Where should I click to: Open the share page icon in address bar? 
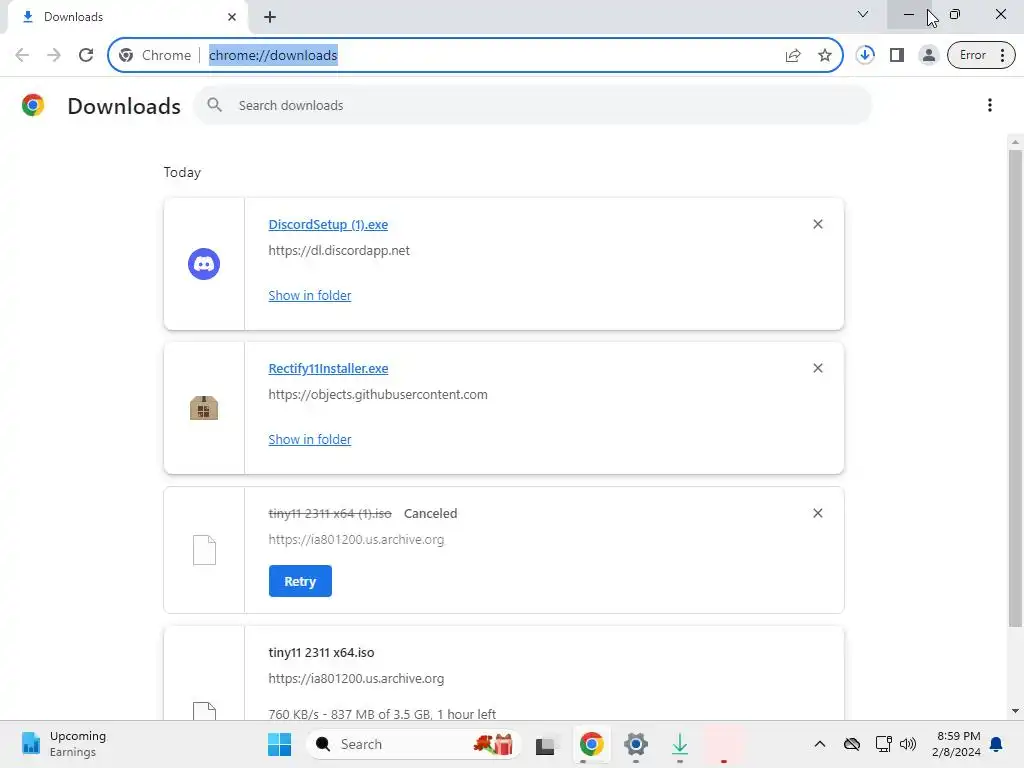(x=793, y=55)
